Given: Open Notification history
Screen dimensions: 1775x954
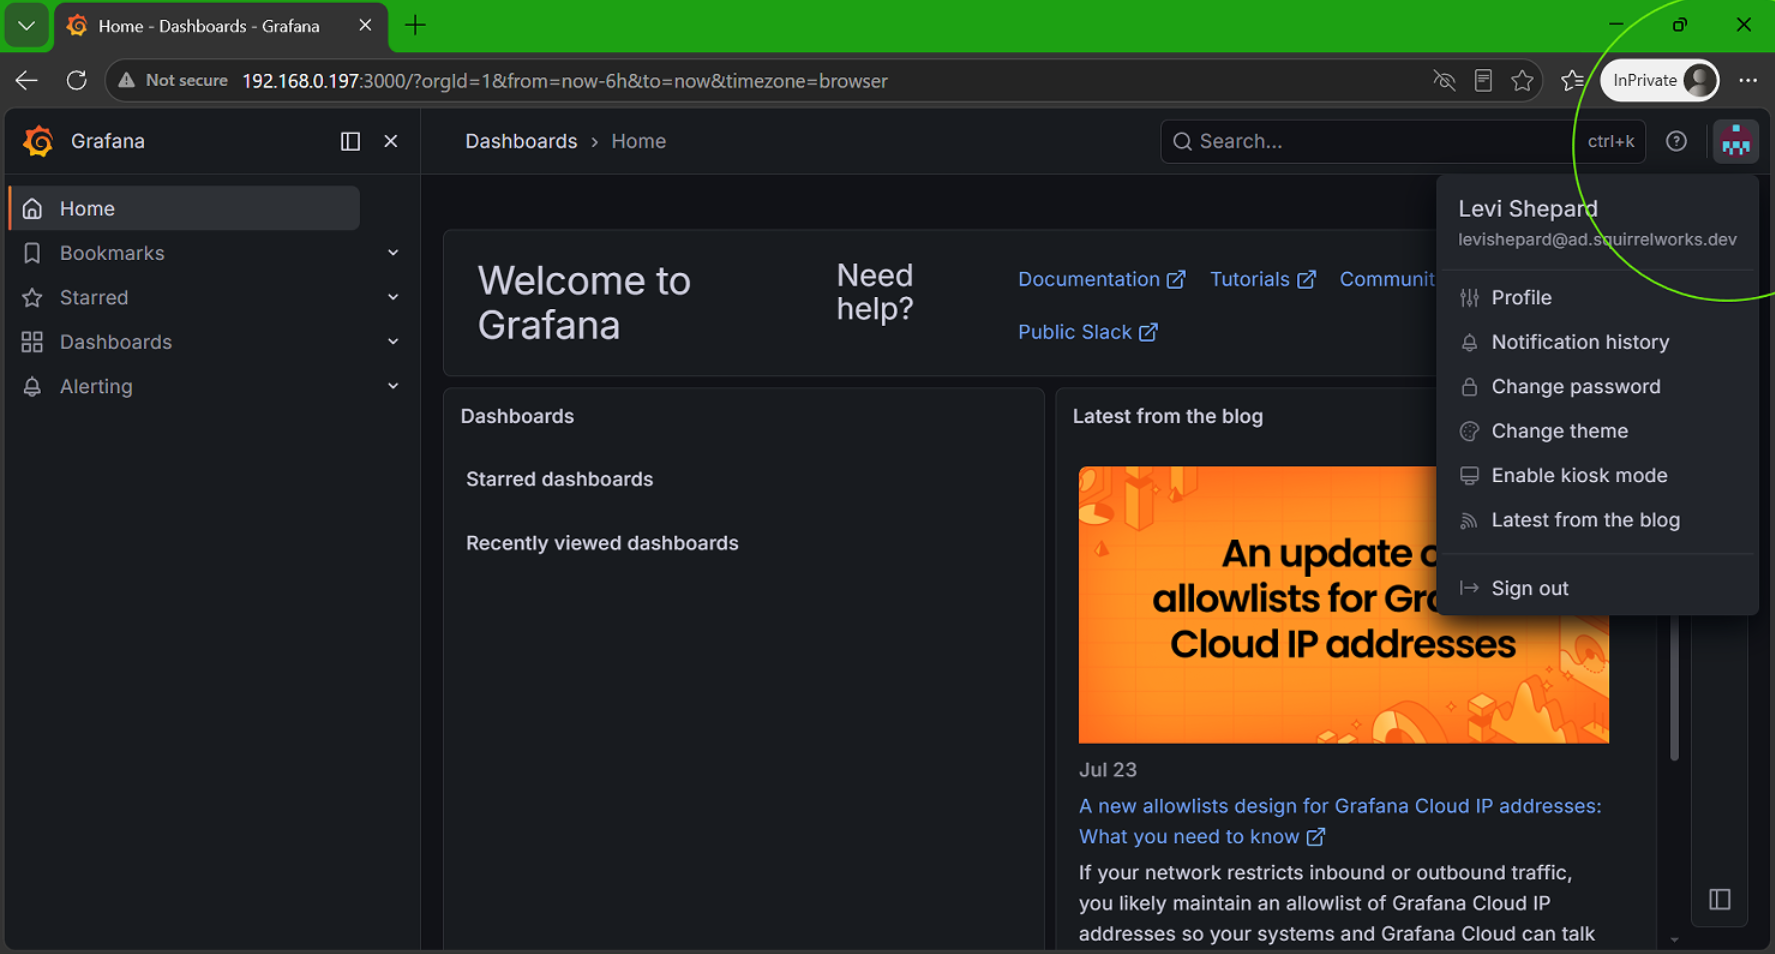Looking at the screenshot, I should click(x=1597, y=342).
